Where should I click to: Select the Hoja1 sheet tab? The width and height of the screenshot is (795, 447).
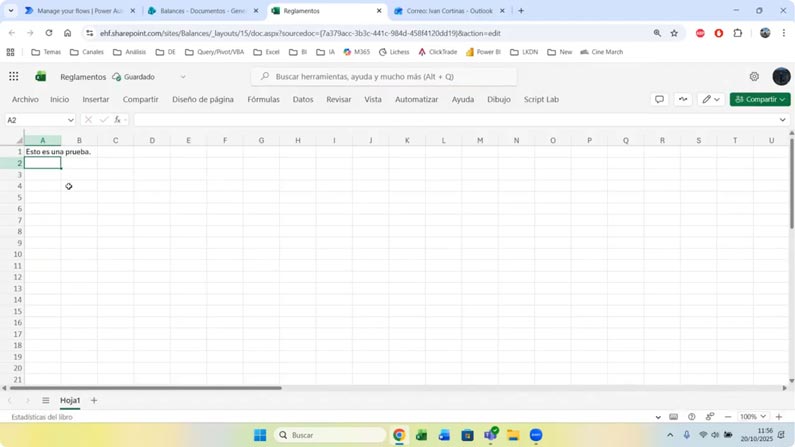tap(70, 400)
